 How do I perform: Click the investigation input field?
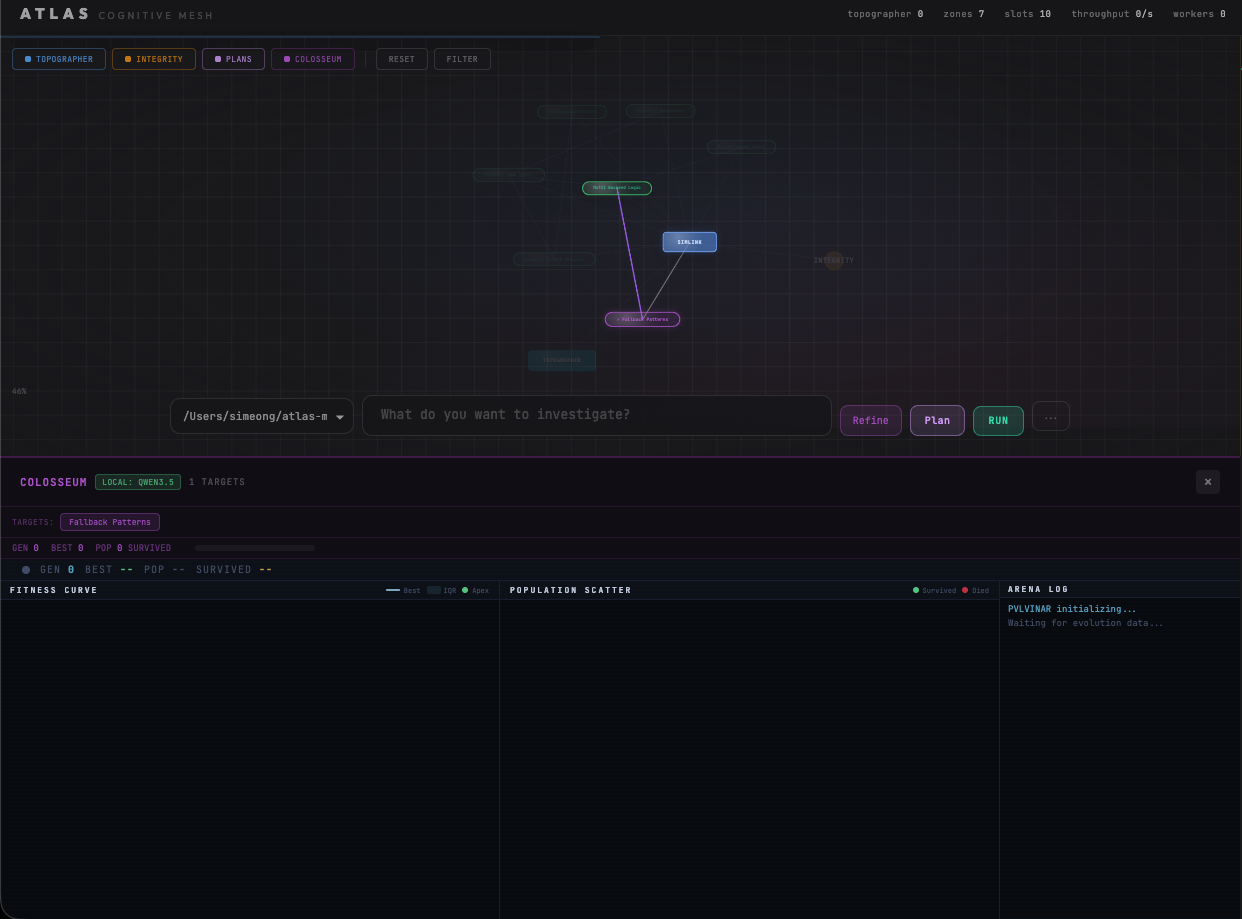coord(597,414)
